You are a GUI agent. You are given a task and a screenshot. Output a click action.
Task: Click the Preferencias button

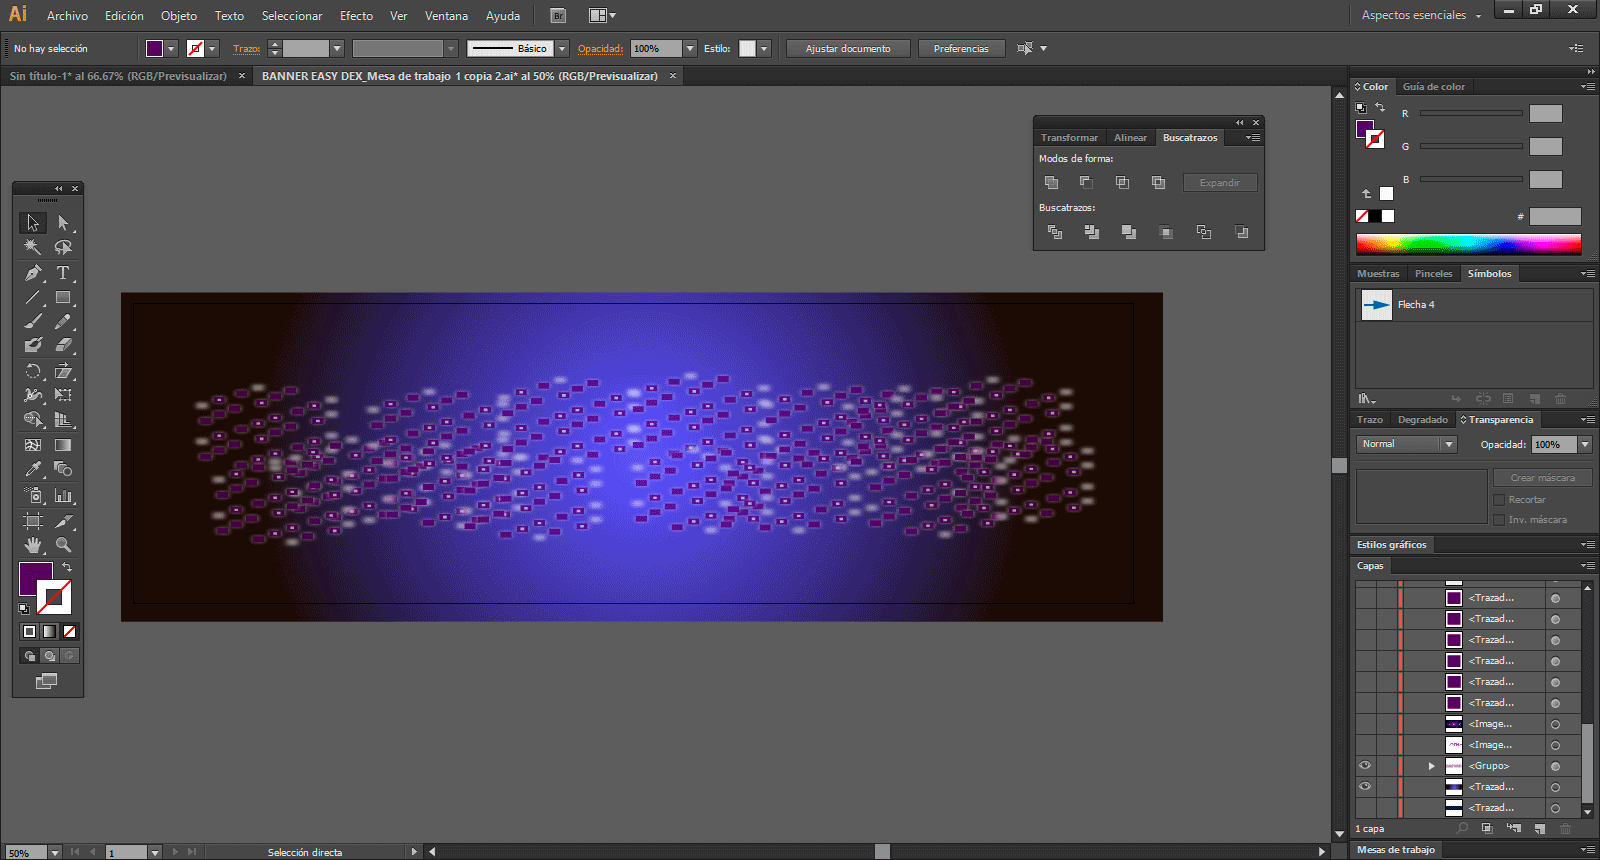tap(961, 48)
